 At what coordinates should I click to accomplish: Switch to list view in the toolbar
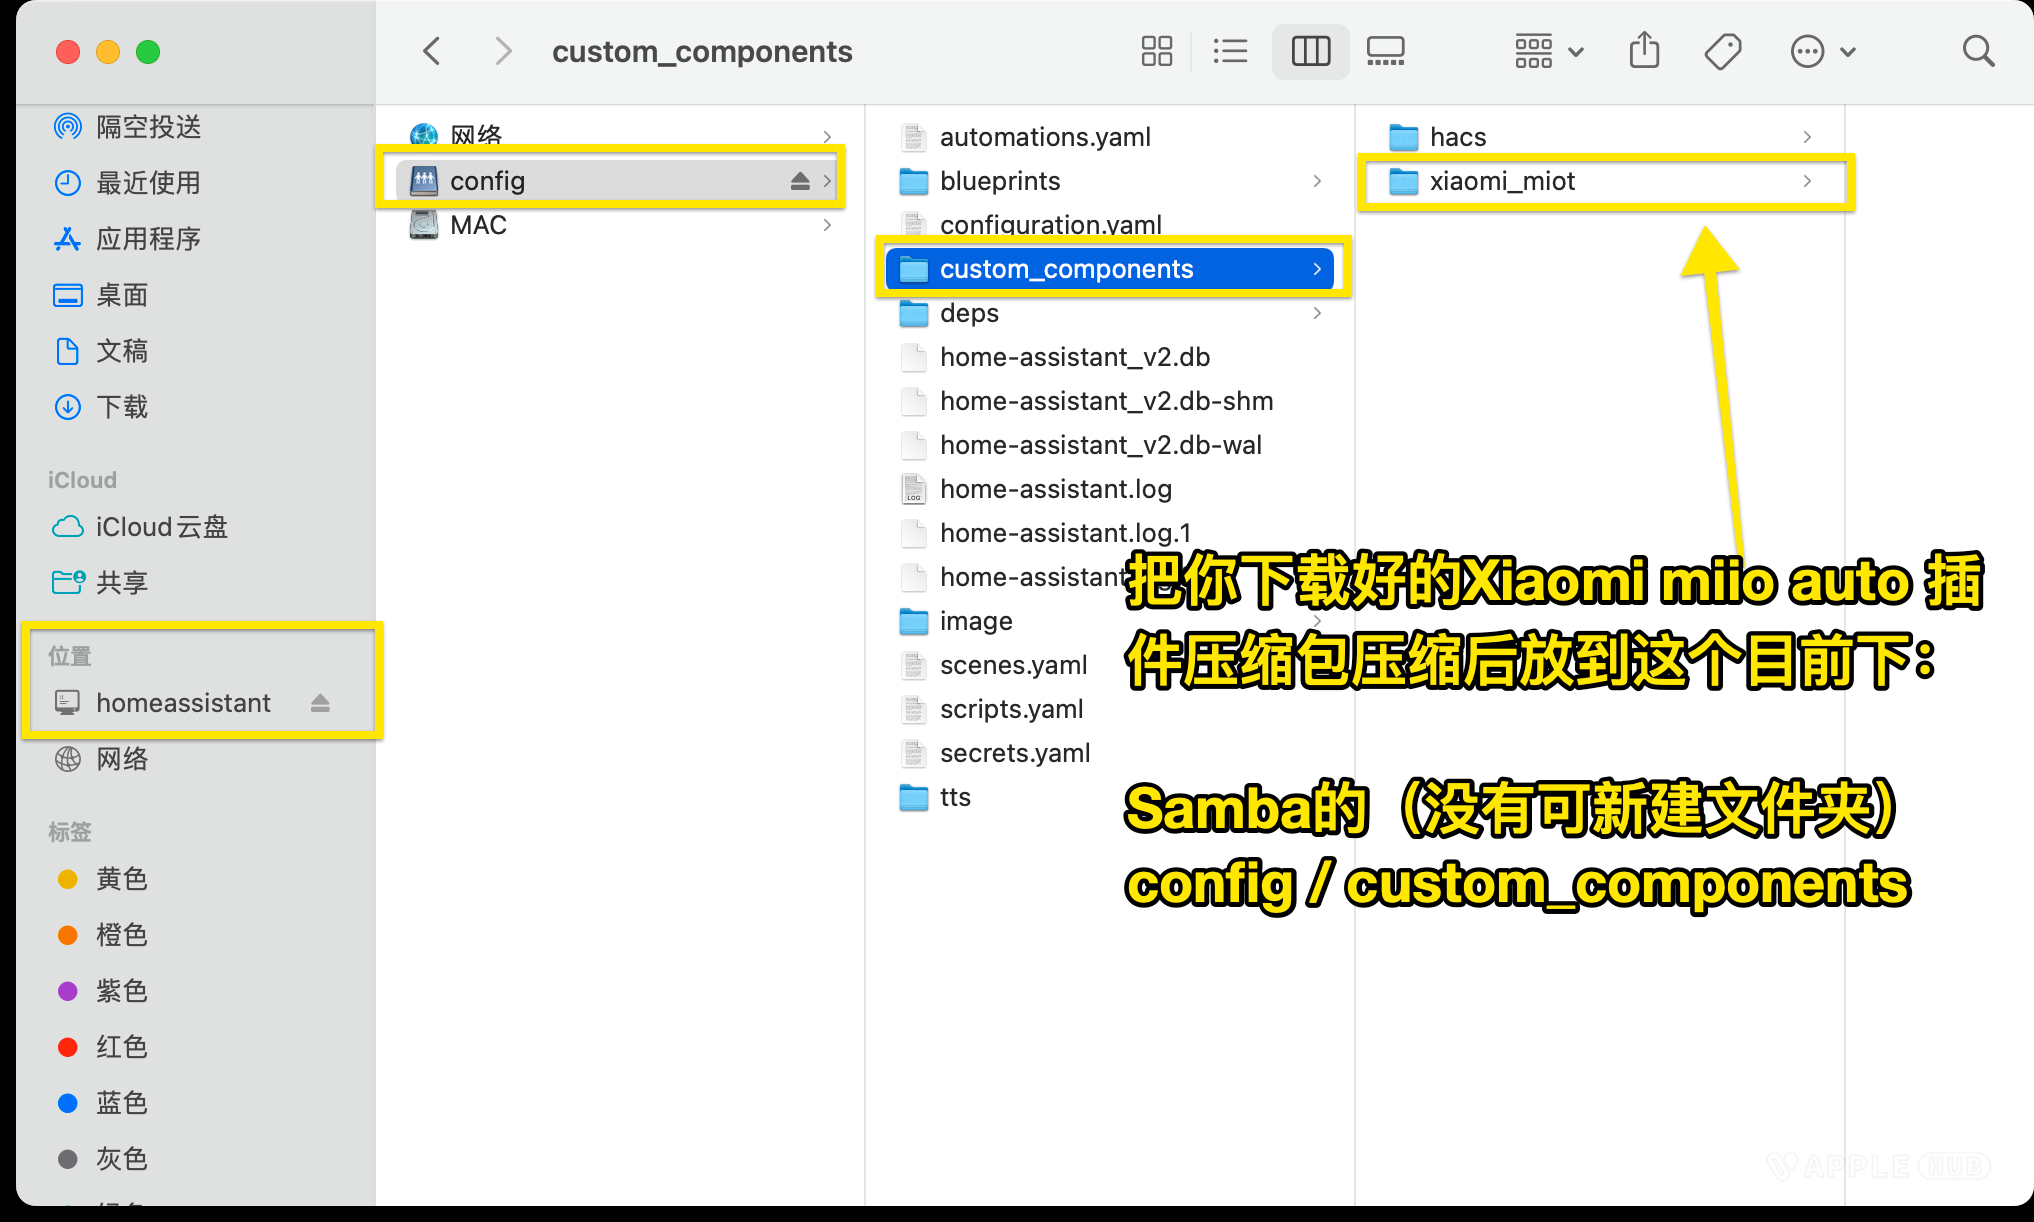coord(1230,51)
